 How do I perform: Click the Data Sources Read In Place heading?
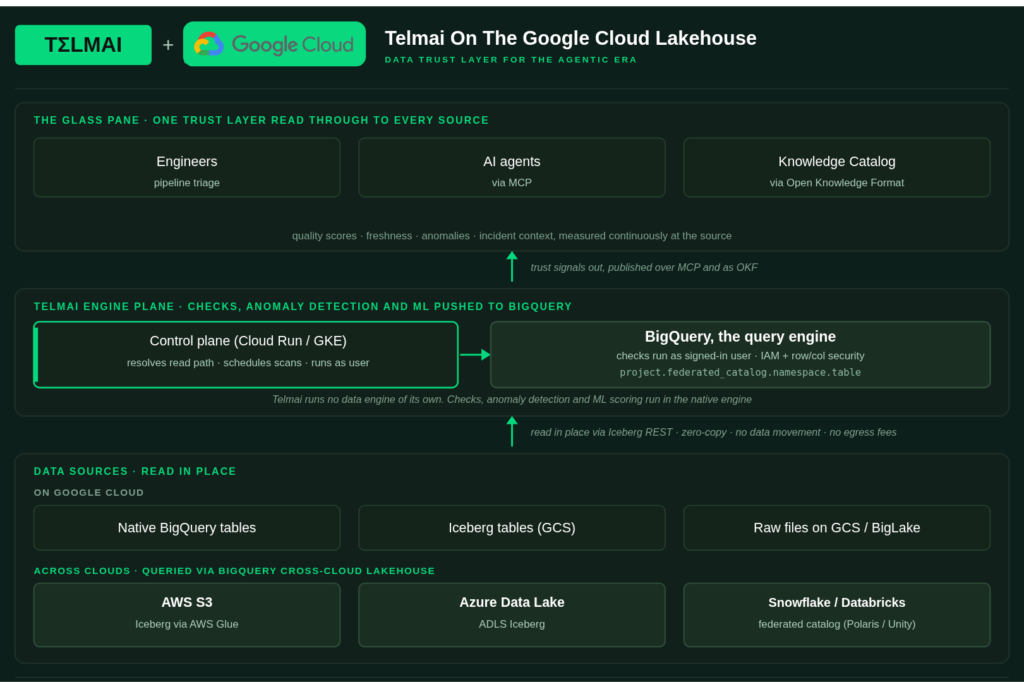(135, 471)
